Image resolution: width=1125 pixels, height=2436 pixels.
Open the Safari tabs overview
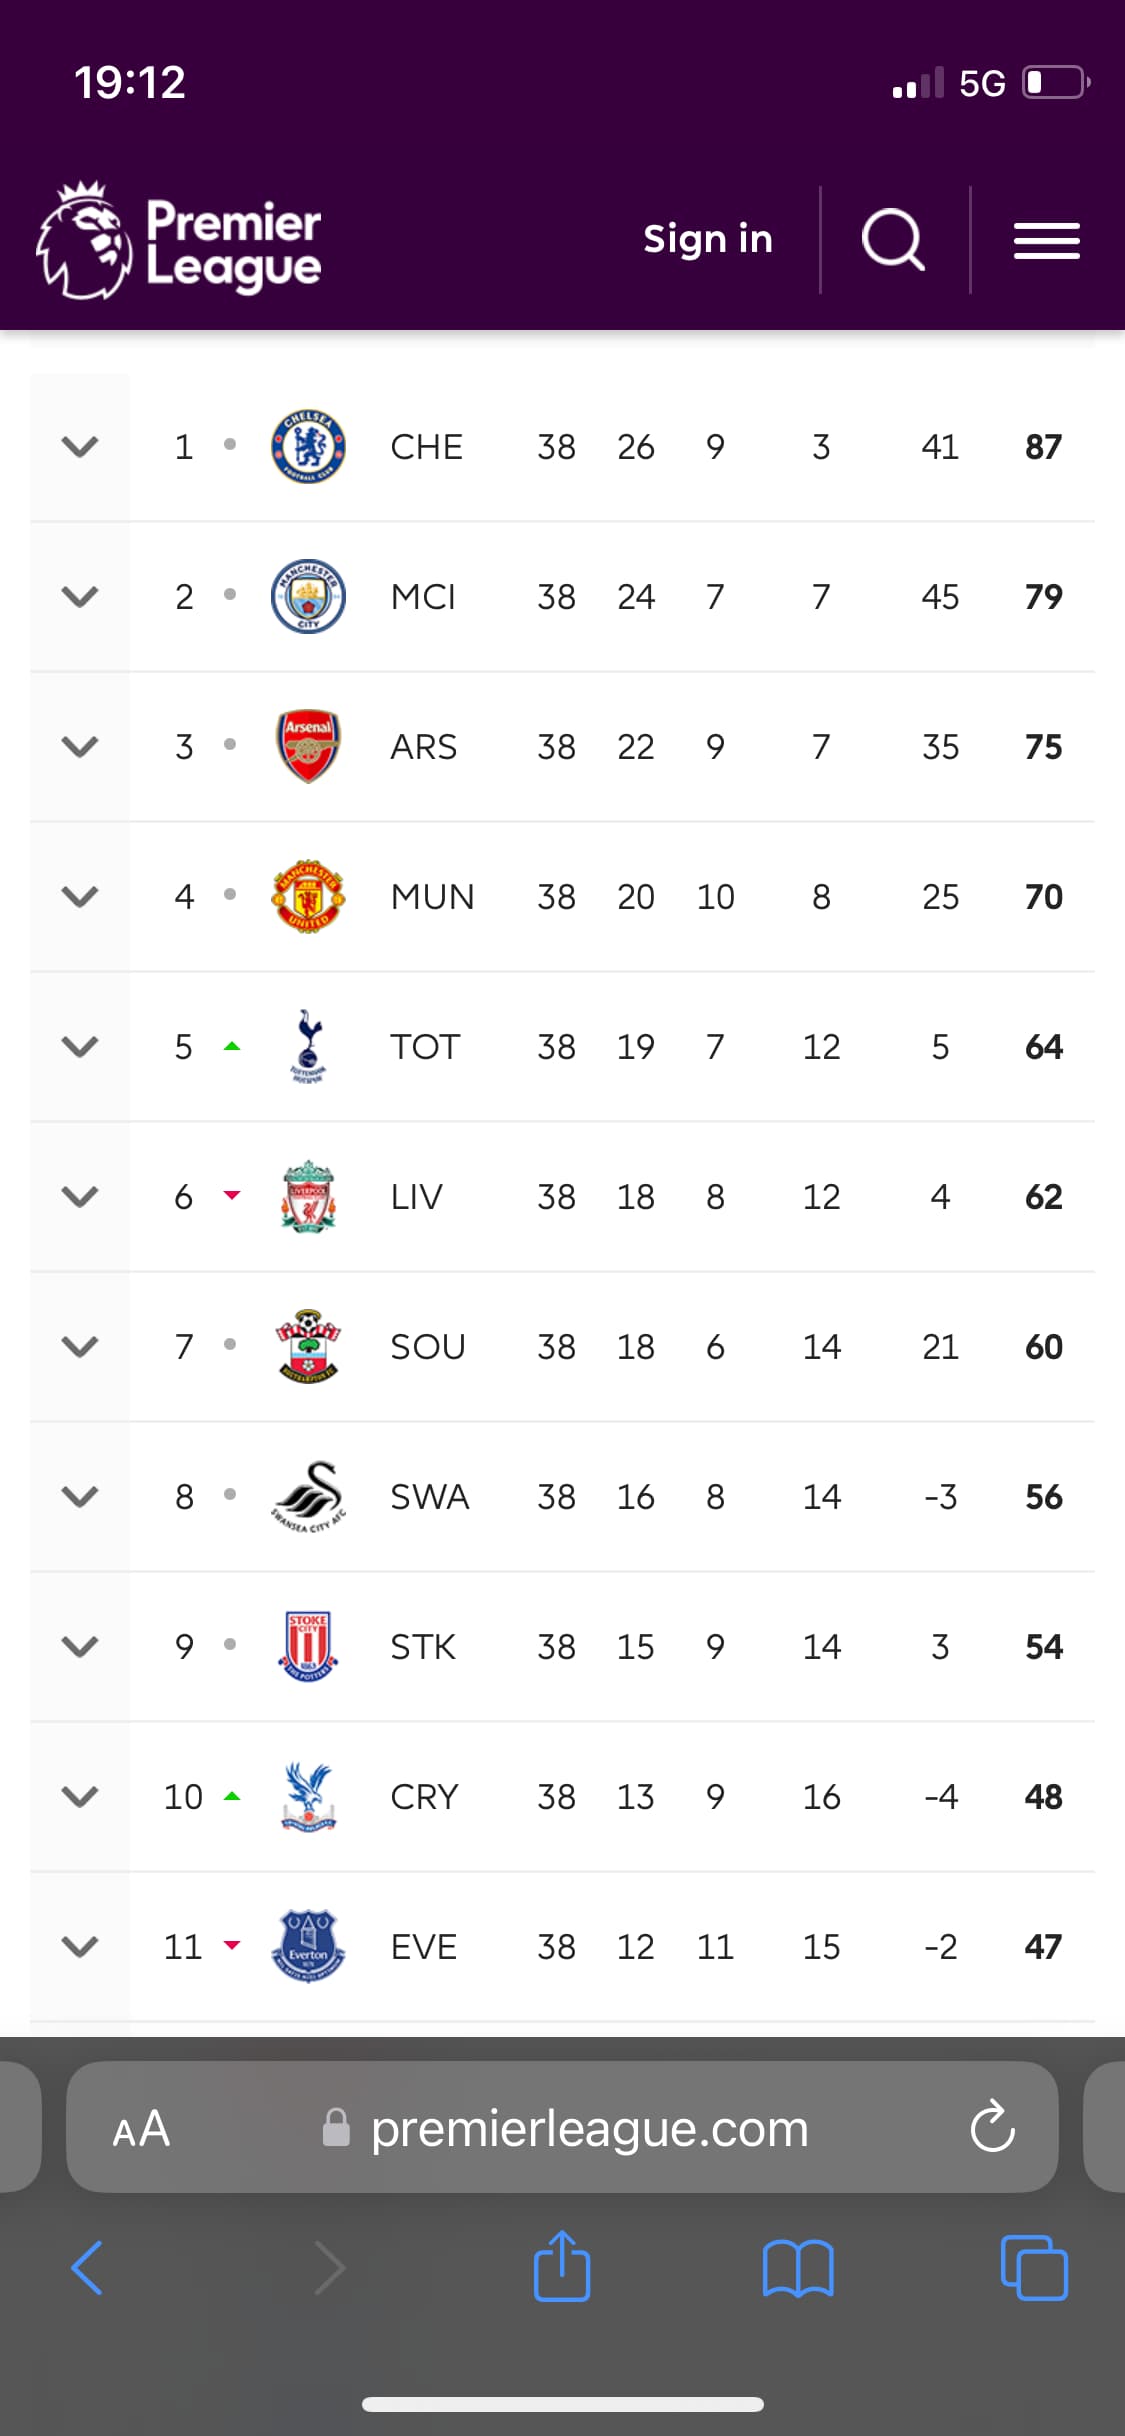[x=1034, y=2267]
